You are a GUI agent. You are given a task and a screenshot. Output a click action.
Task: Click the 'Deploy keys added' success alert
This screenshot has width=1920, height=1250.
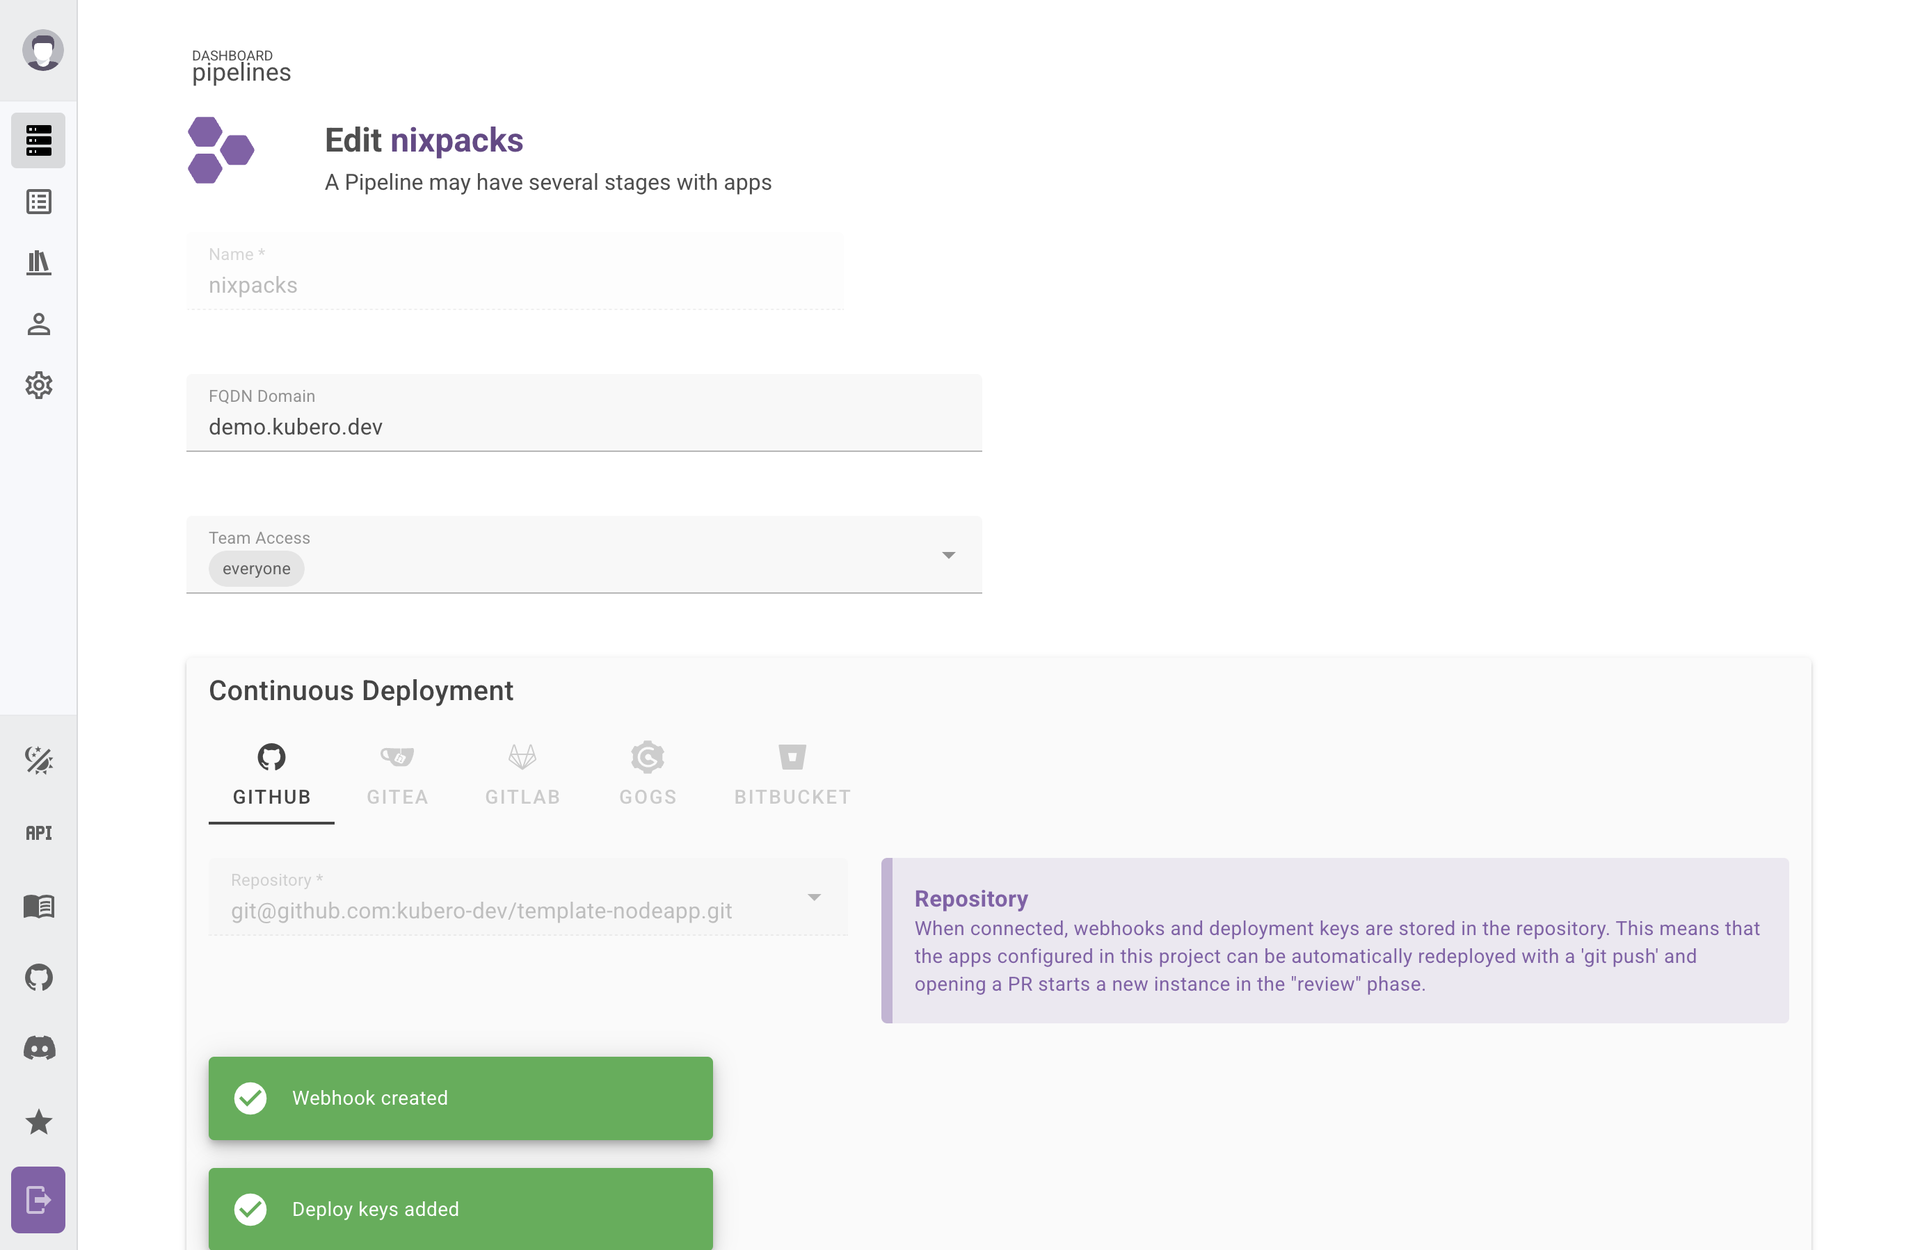point(461,1209)
